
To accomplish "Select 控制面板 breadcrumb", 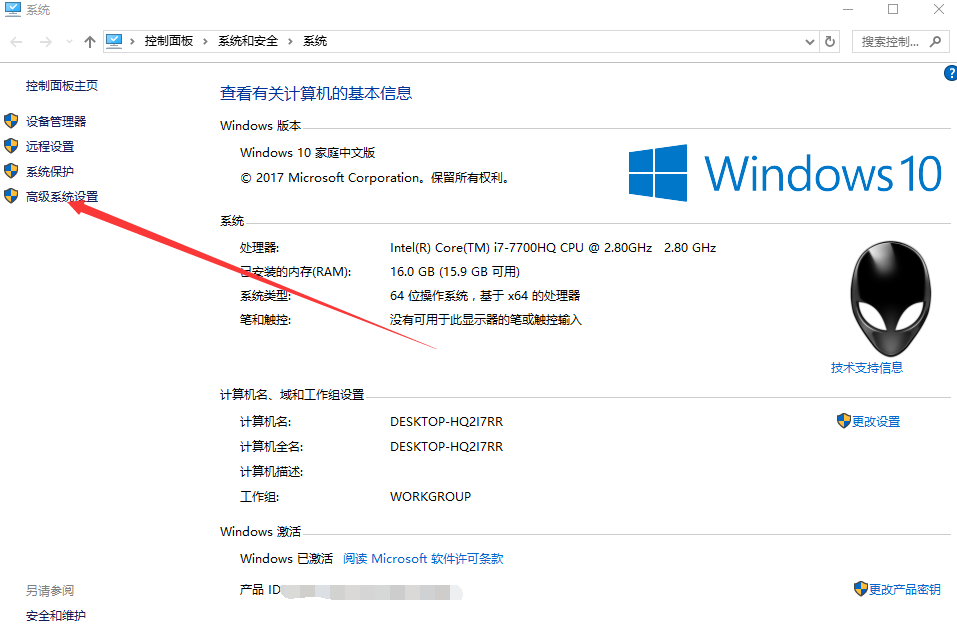I will 168,41.
